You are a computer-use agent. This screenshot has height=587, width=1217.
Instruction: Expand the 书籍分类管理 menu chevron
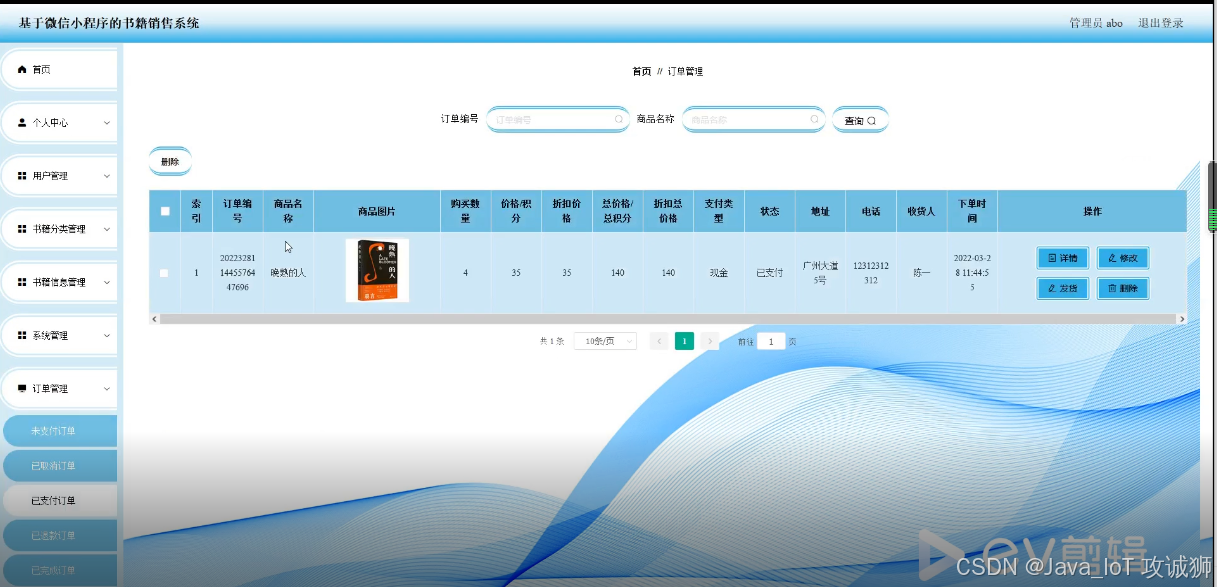[107, 229]
